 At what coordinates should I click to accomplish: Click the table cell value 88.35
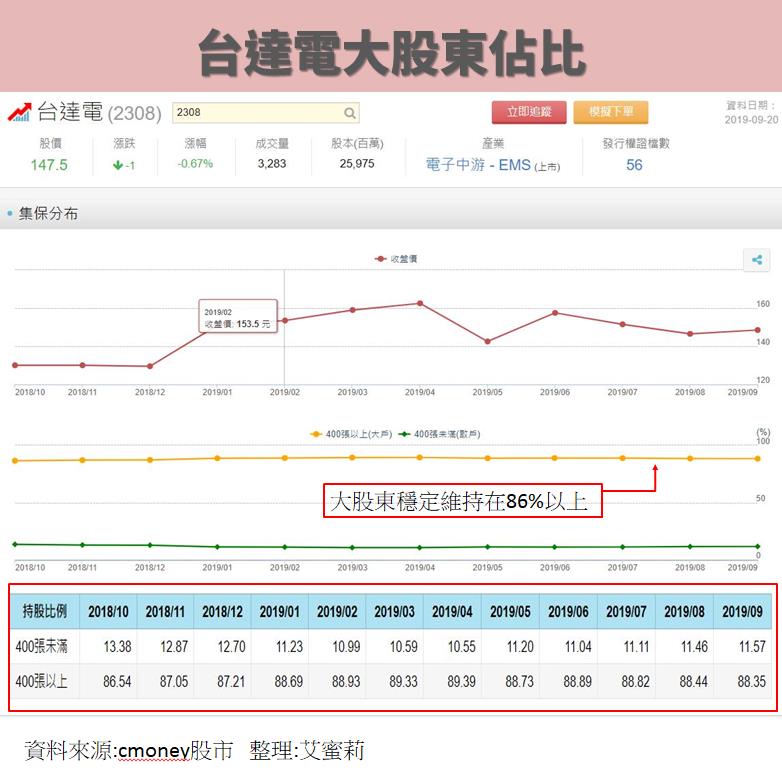click(x=752, y=681)
